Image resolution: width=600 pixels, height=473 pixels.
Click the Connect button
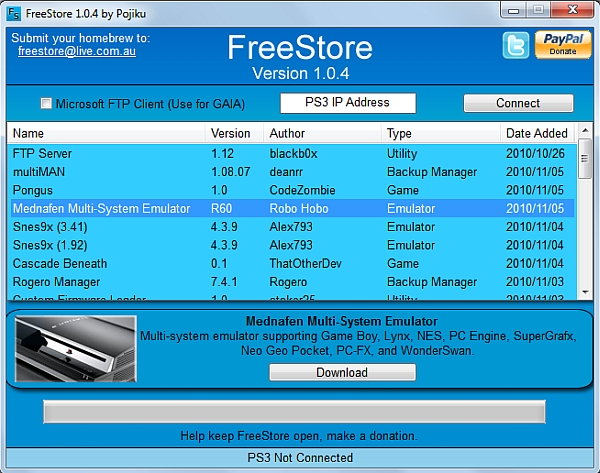[x=518, y=103]
